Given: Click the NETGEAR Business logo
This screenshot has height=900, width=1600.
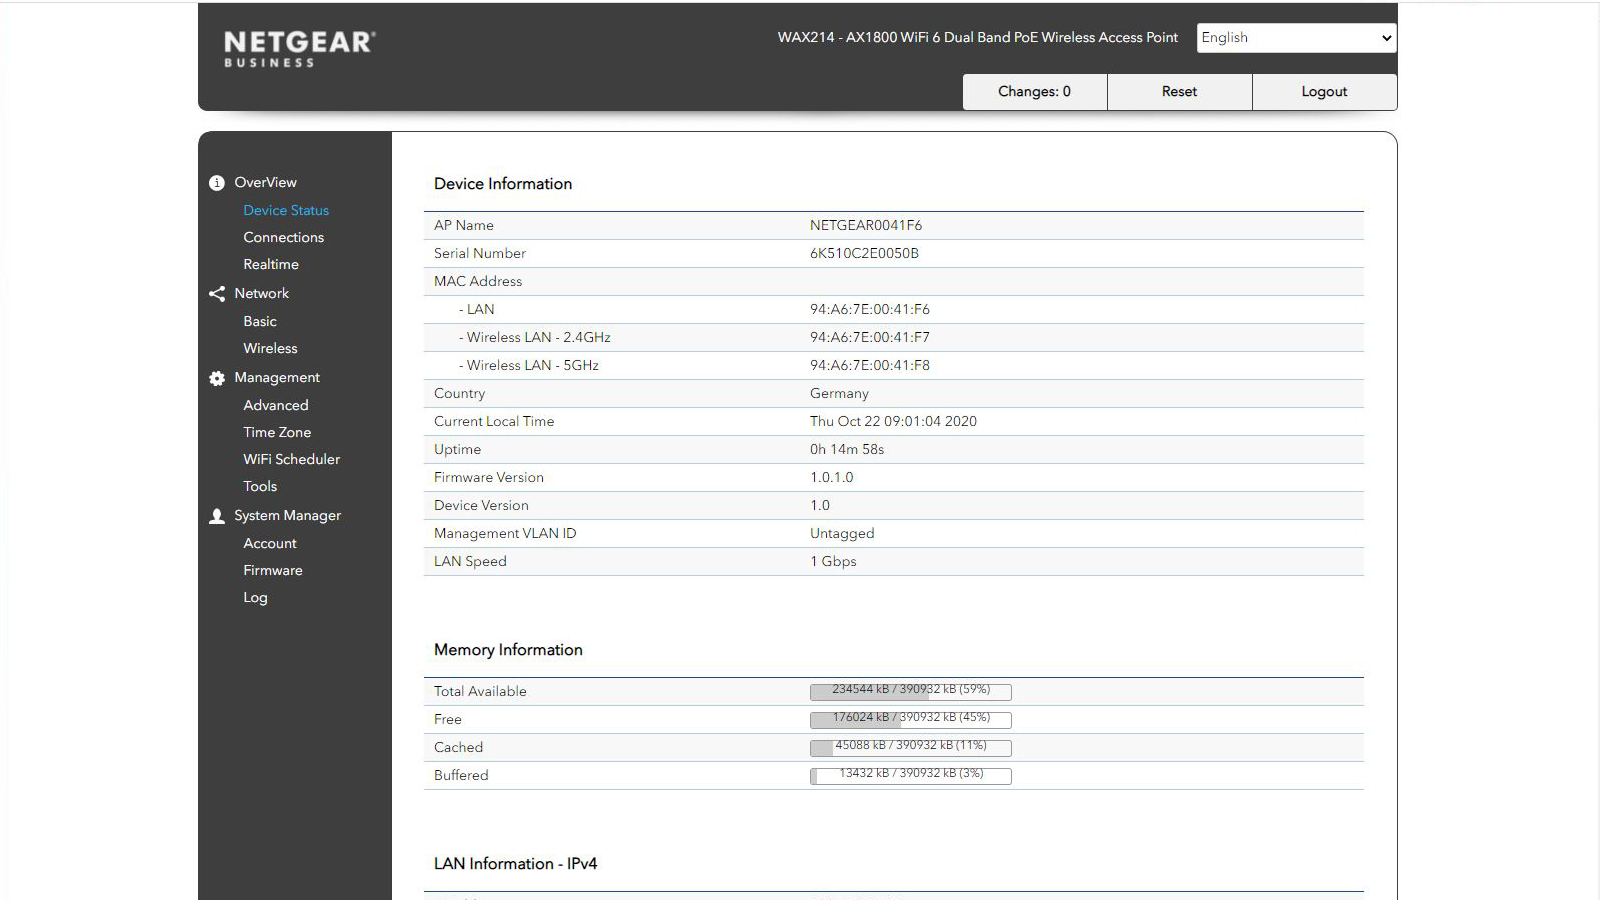Looking at the screenshot, I should tap(299, 48).
